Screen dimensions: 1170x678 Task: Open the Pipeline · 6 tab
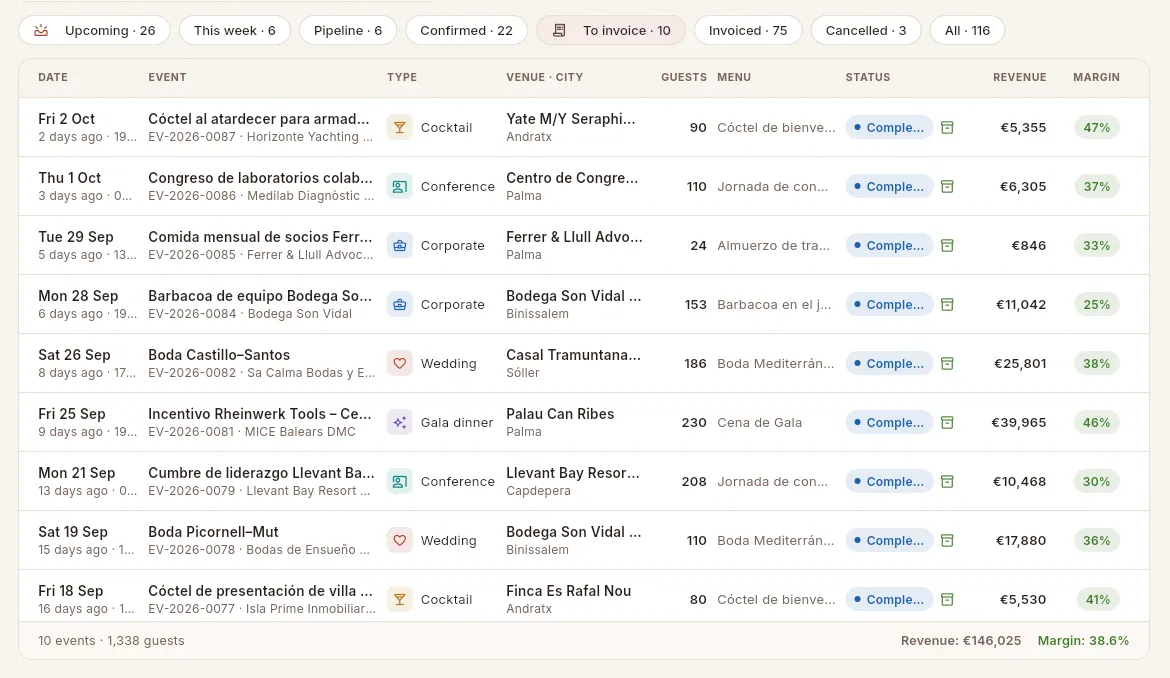(348, 31)
